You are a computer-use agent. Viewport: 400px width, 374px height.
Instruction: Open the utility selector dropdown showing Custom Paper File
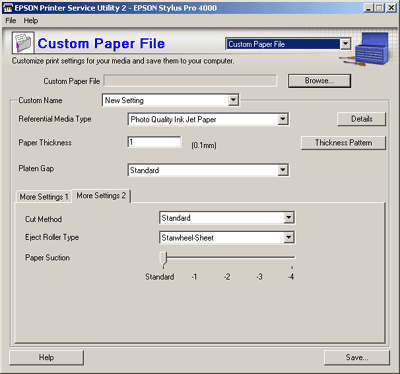coord(288,44)
